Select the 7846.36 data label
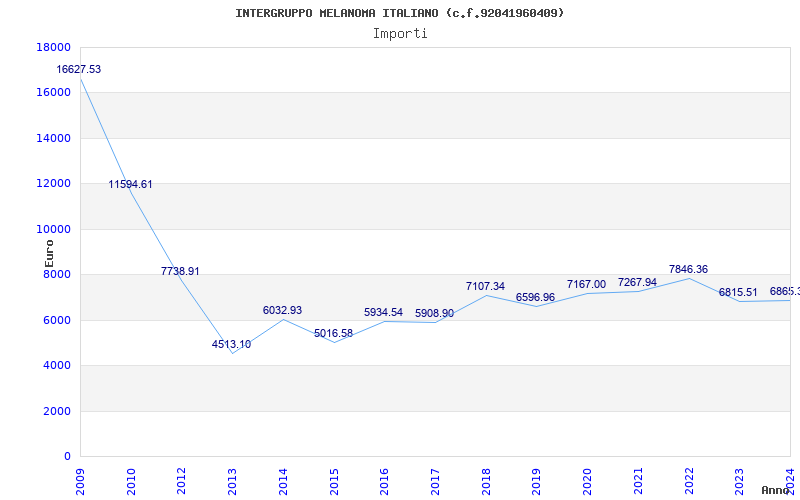Image resolution: width=800 pixels, height=500 pixels. coord(688,269)
